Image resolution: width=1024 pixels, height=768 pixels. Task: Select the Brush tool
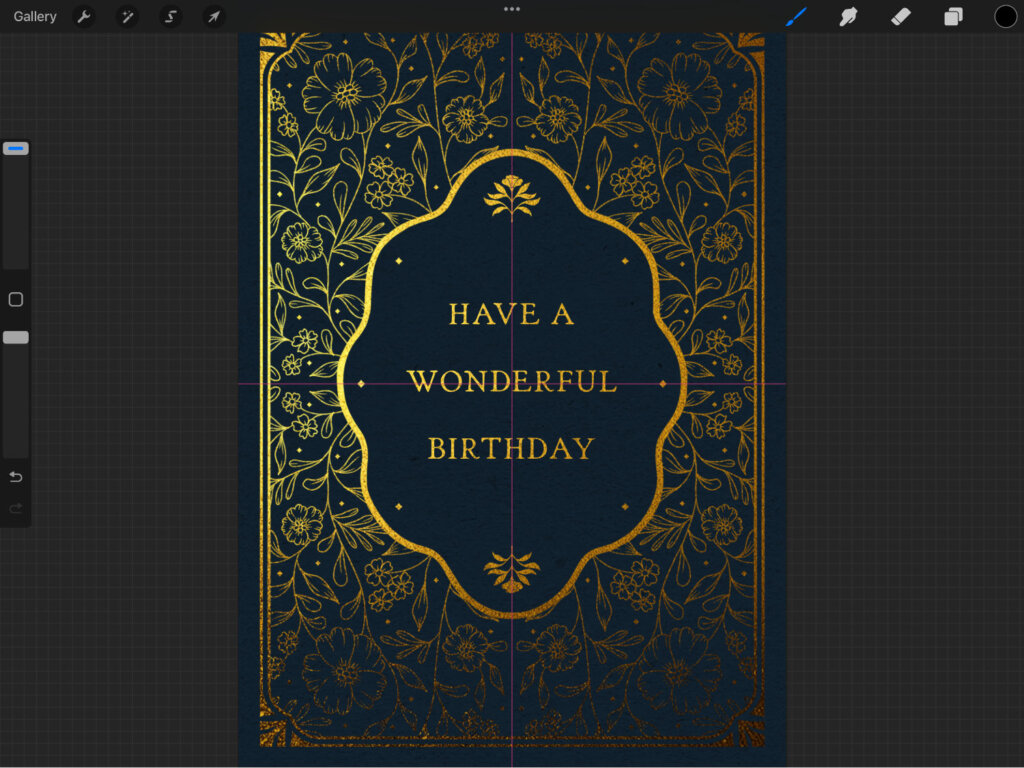(796, 17)
